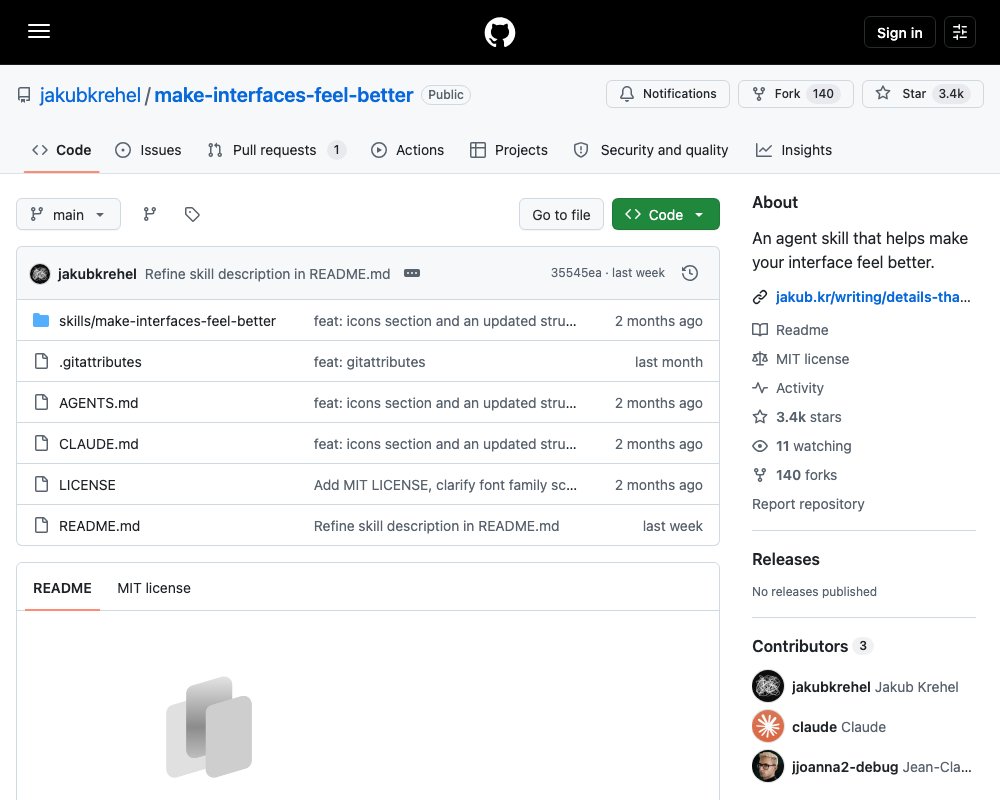Click the Notifications bell button

668,94
